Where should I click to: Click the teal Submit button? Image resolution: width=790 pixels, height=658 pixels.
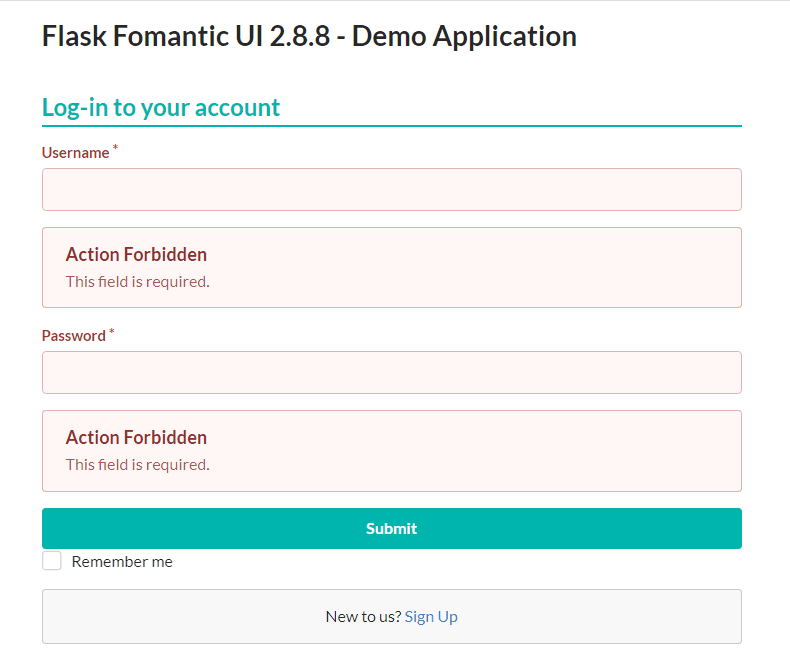coord(391,528)
